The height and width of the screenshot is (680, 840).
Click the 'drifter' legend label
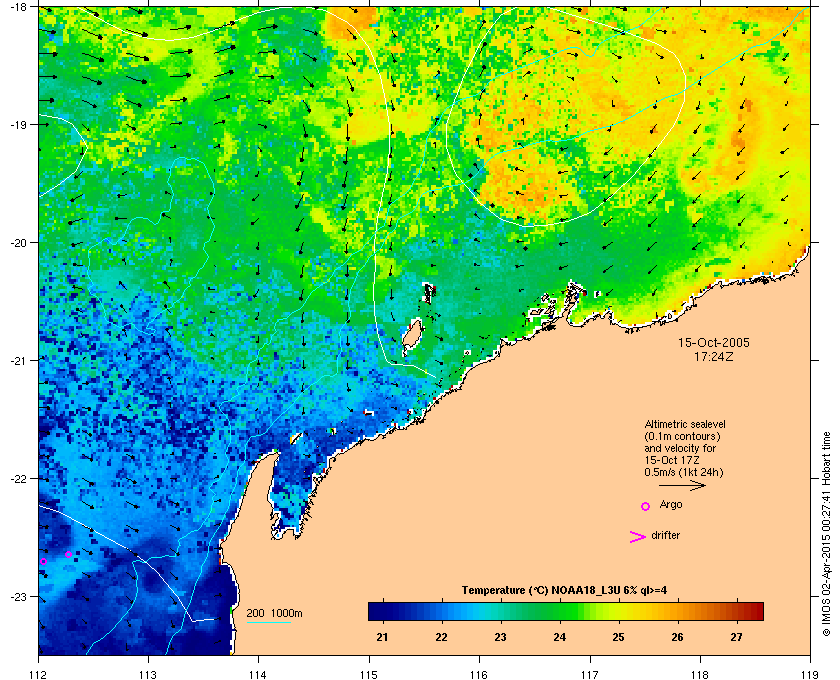(665, 535)
